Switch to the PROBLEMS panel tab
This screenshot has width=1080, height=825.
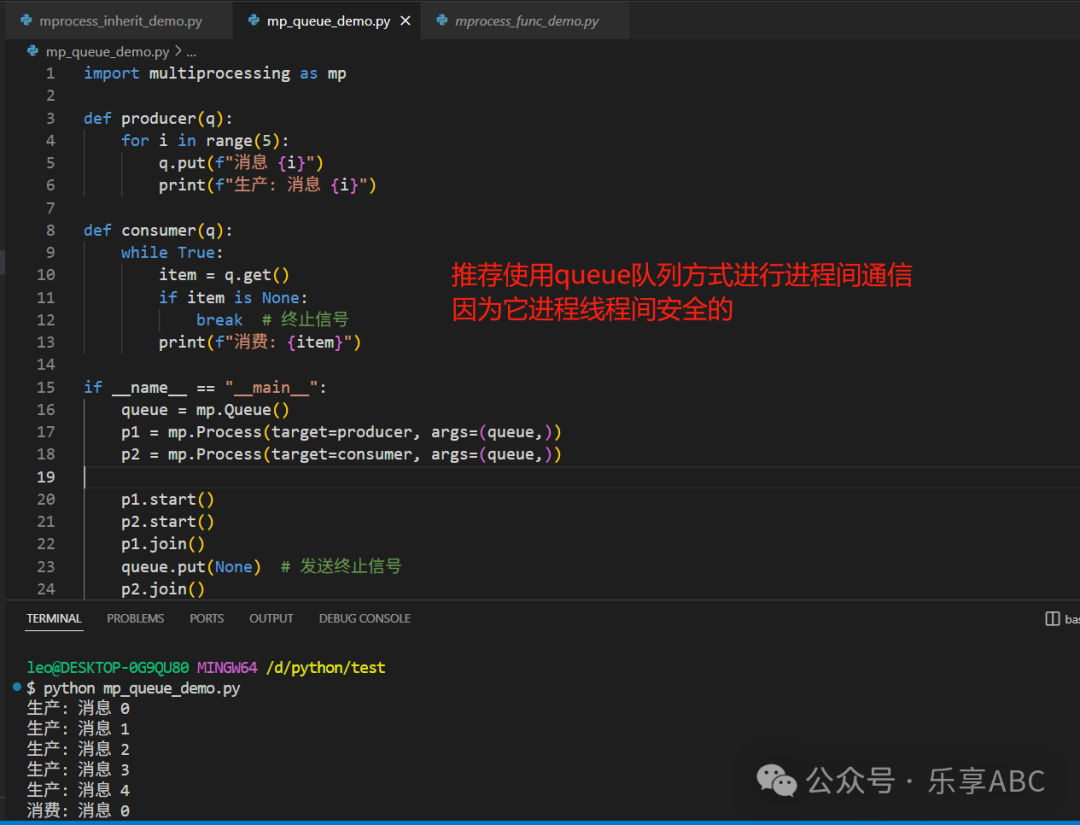coord(135,618)
